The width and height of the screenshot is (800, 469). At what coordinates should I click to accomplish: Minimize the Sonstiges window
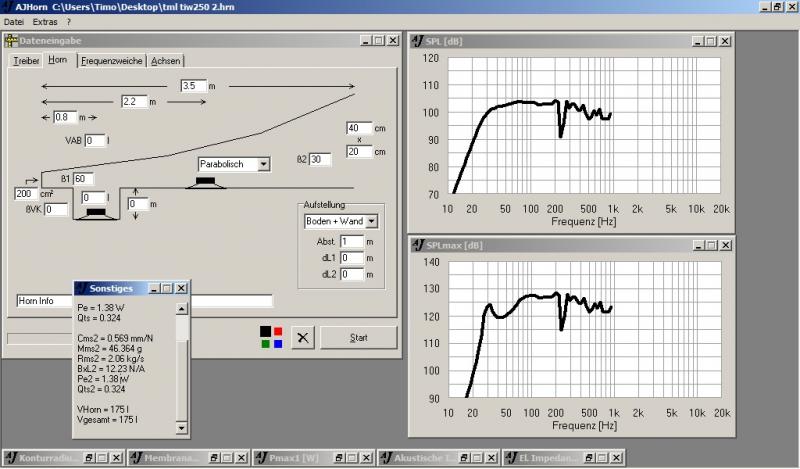coord(154,288)
